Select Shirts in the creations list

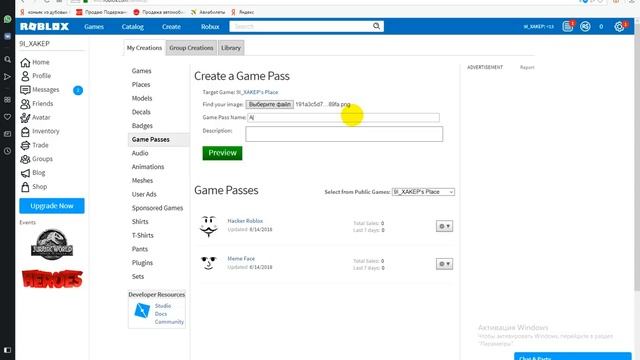click(140, 222)
